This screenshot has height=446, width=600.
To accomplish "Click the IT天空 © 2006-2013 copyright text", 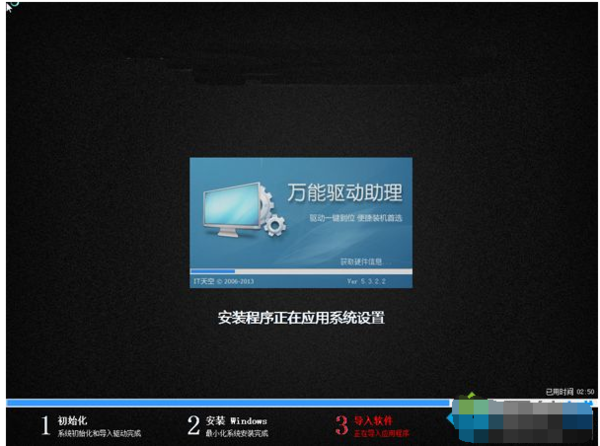I will (x=223, y=282).
